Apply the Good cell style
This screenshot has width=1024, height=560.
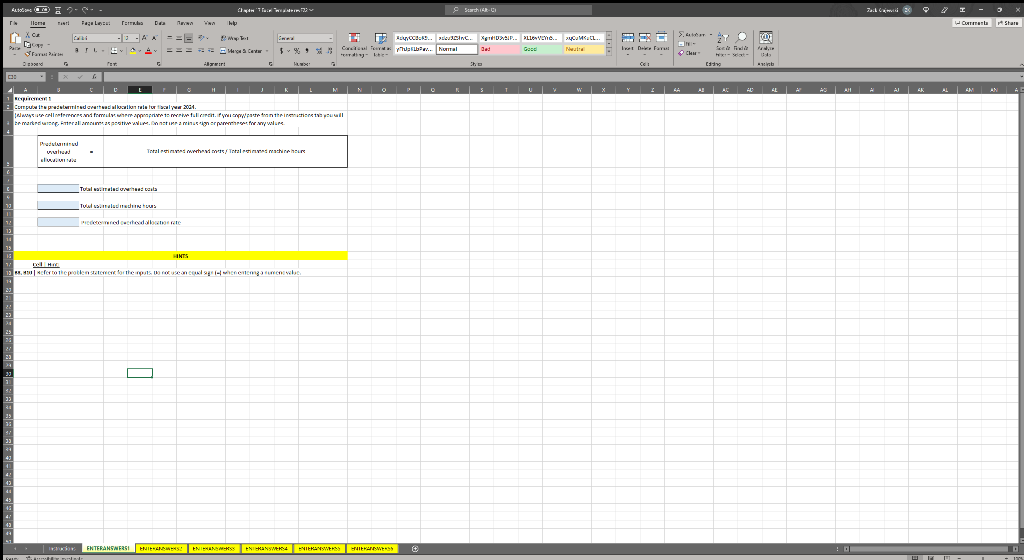(541, 49)
